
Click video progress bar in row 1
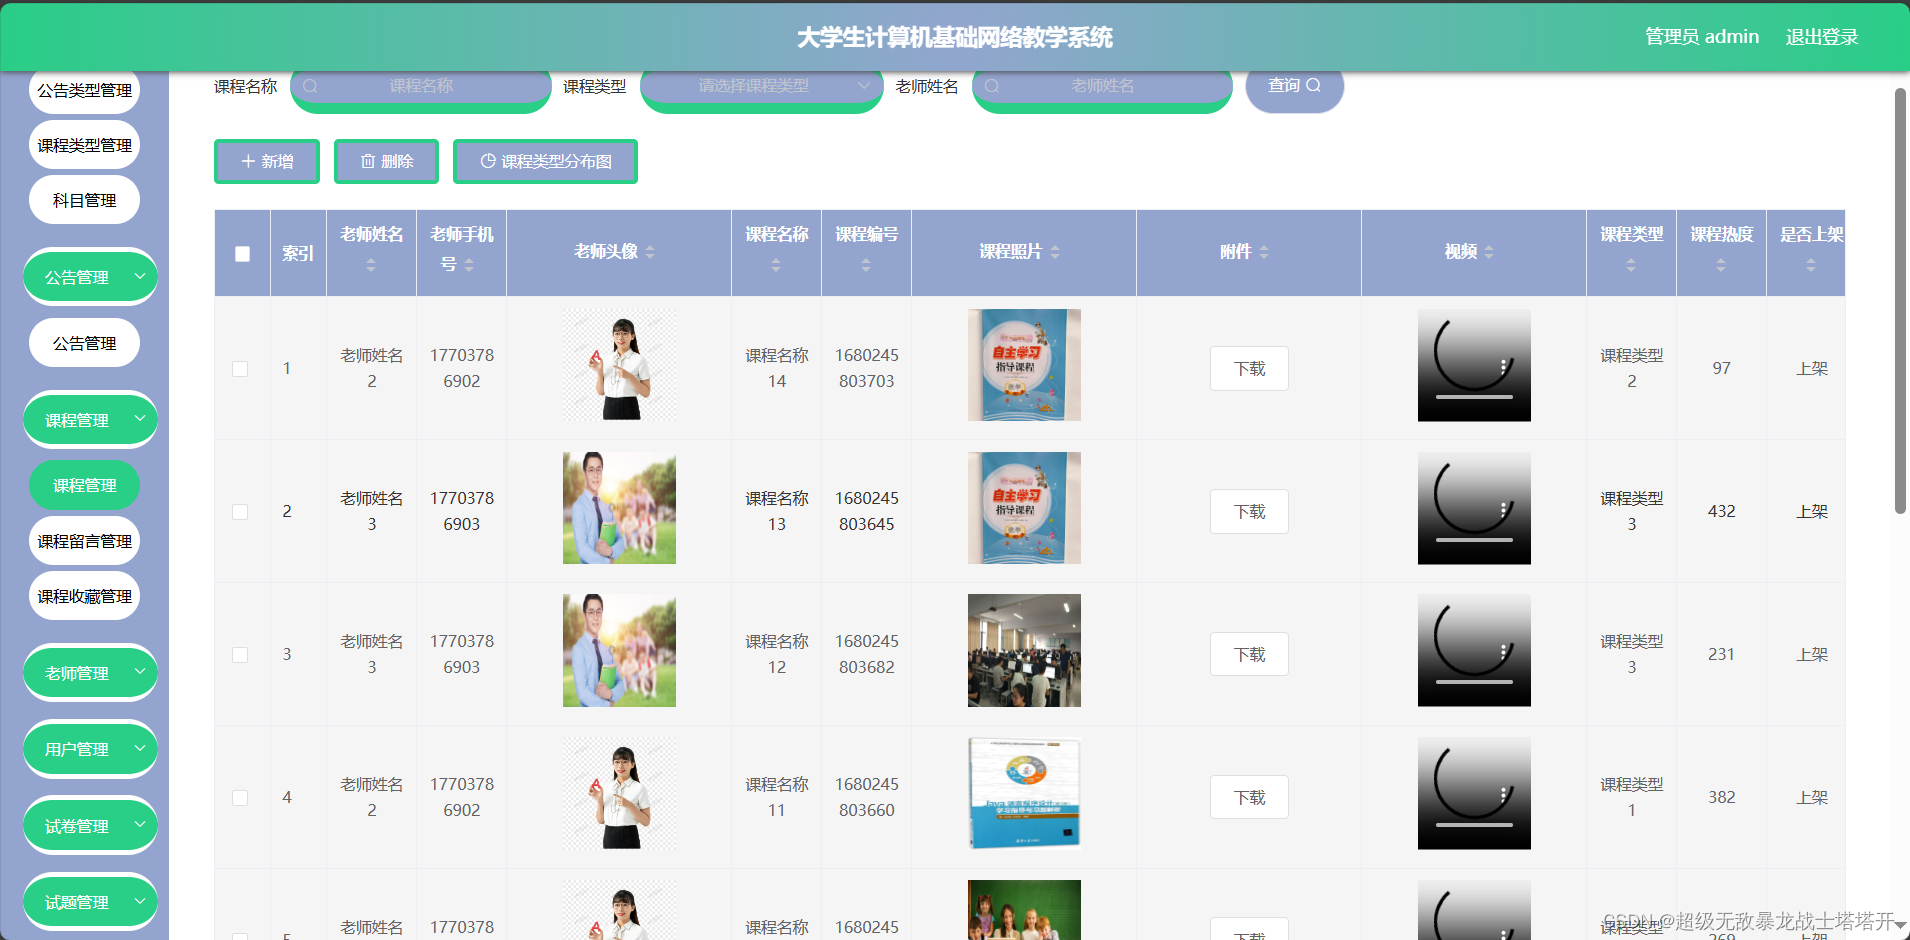1474,397
